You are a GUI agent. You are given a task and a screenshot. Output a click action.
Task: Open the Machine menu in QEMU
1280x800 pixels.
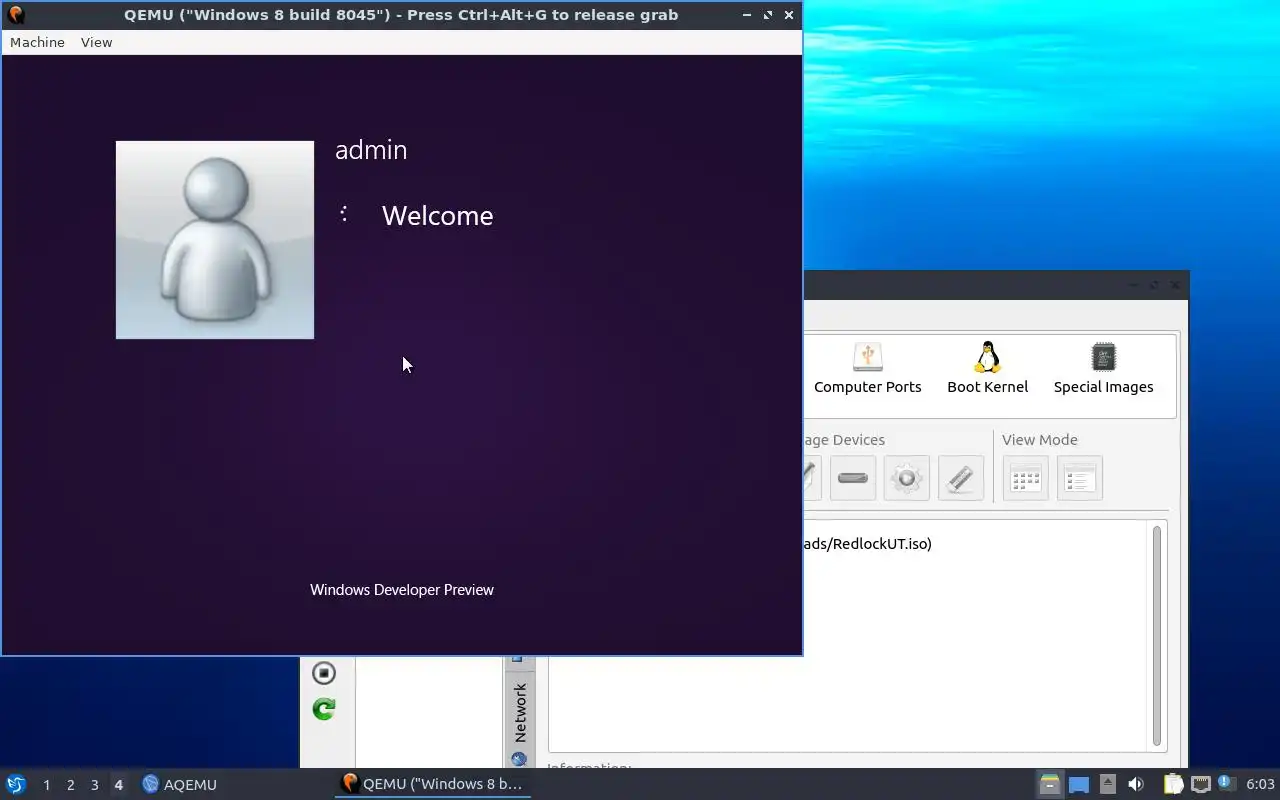click(37, 42)
